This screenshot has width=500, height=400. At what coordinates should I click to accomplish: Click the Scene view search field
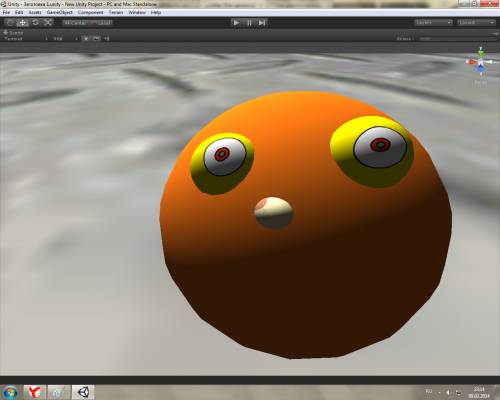(x=457, y=39)
